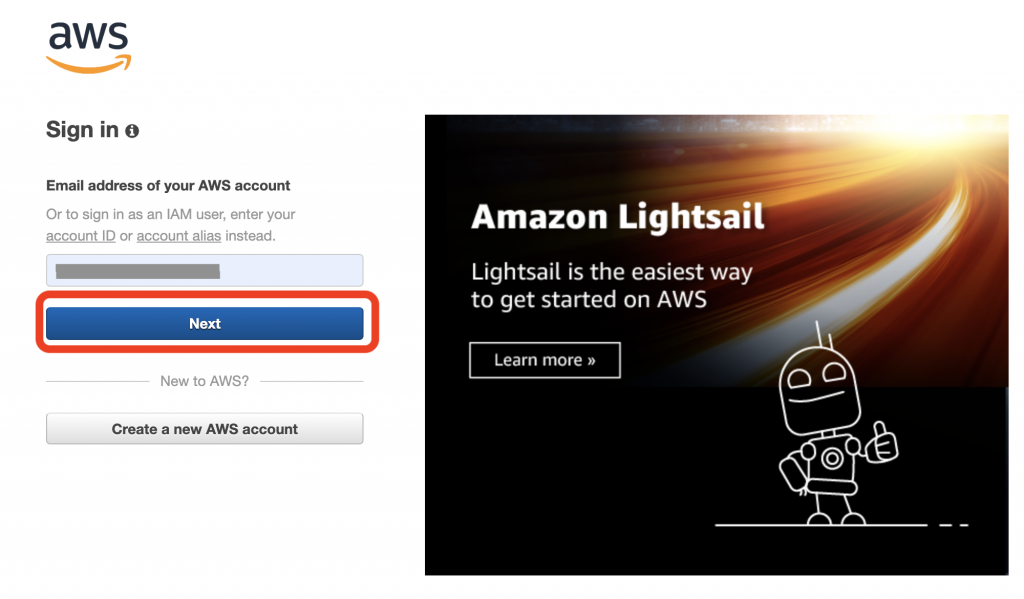Follow the account ID link
This screenshot has height=599, width=1024.
80,236
